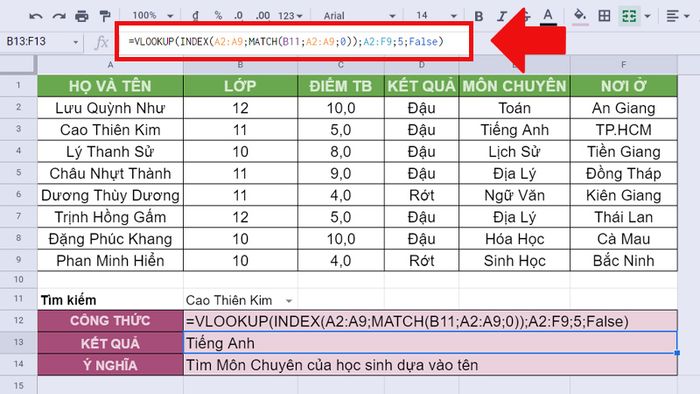The image size is (700, 394).
Task: Select cell Bắc Ninh
Action: pyautogui.click(x=624, y=261)
